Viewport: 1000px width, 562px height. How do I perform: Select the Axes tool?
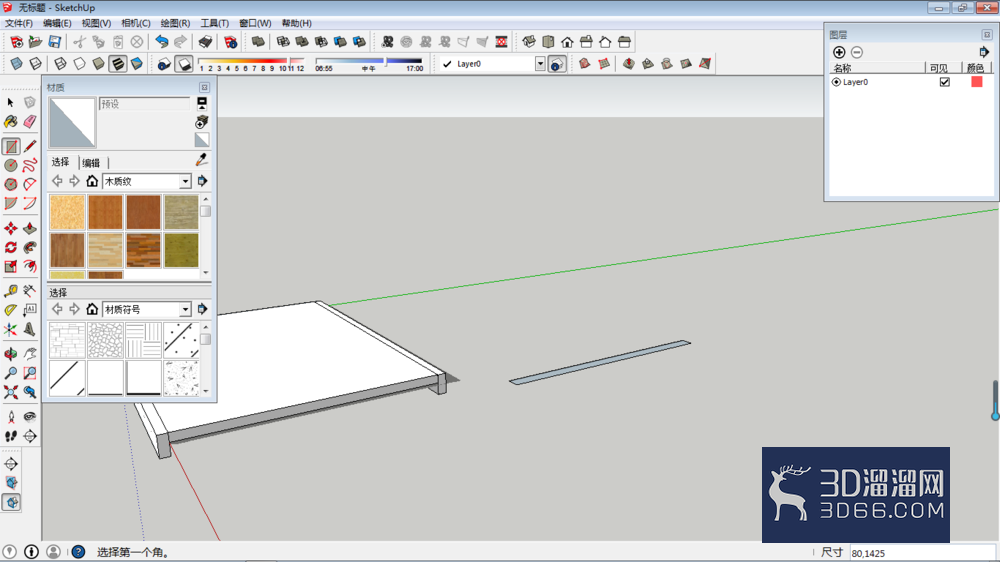pos(11,330)
